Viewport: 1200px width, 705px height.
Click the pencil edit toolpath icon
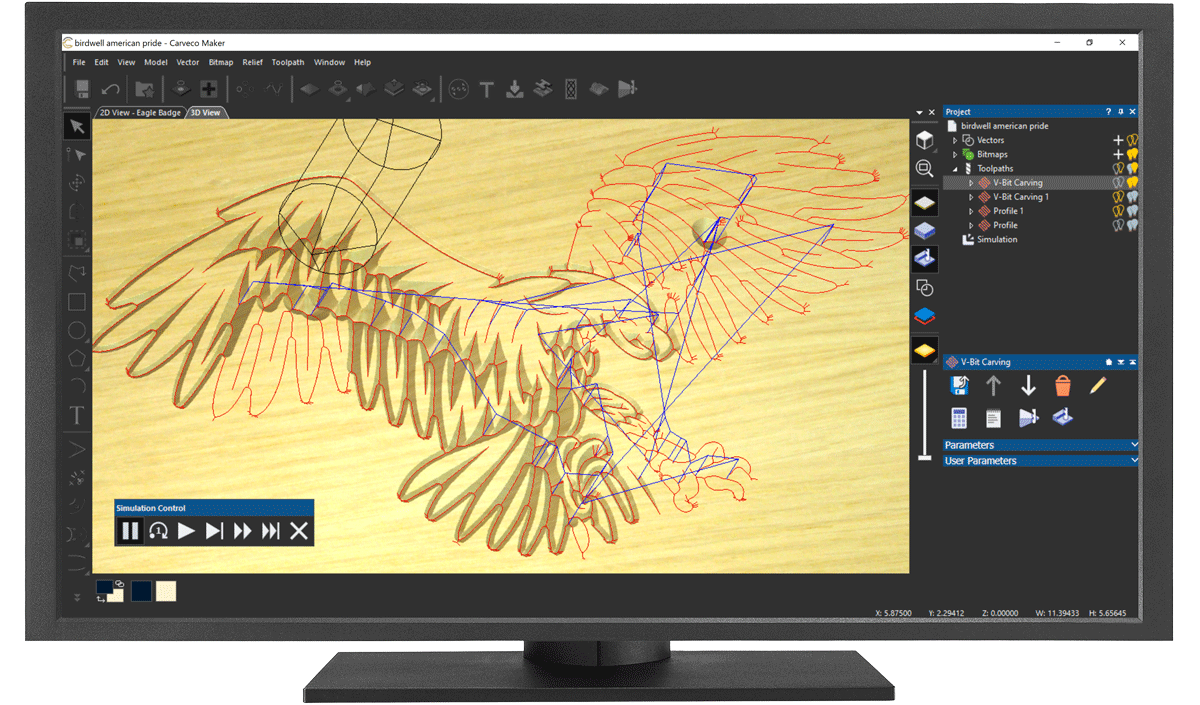pos(1097,386)
